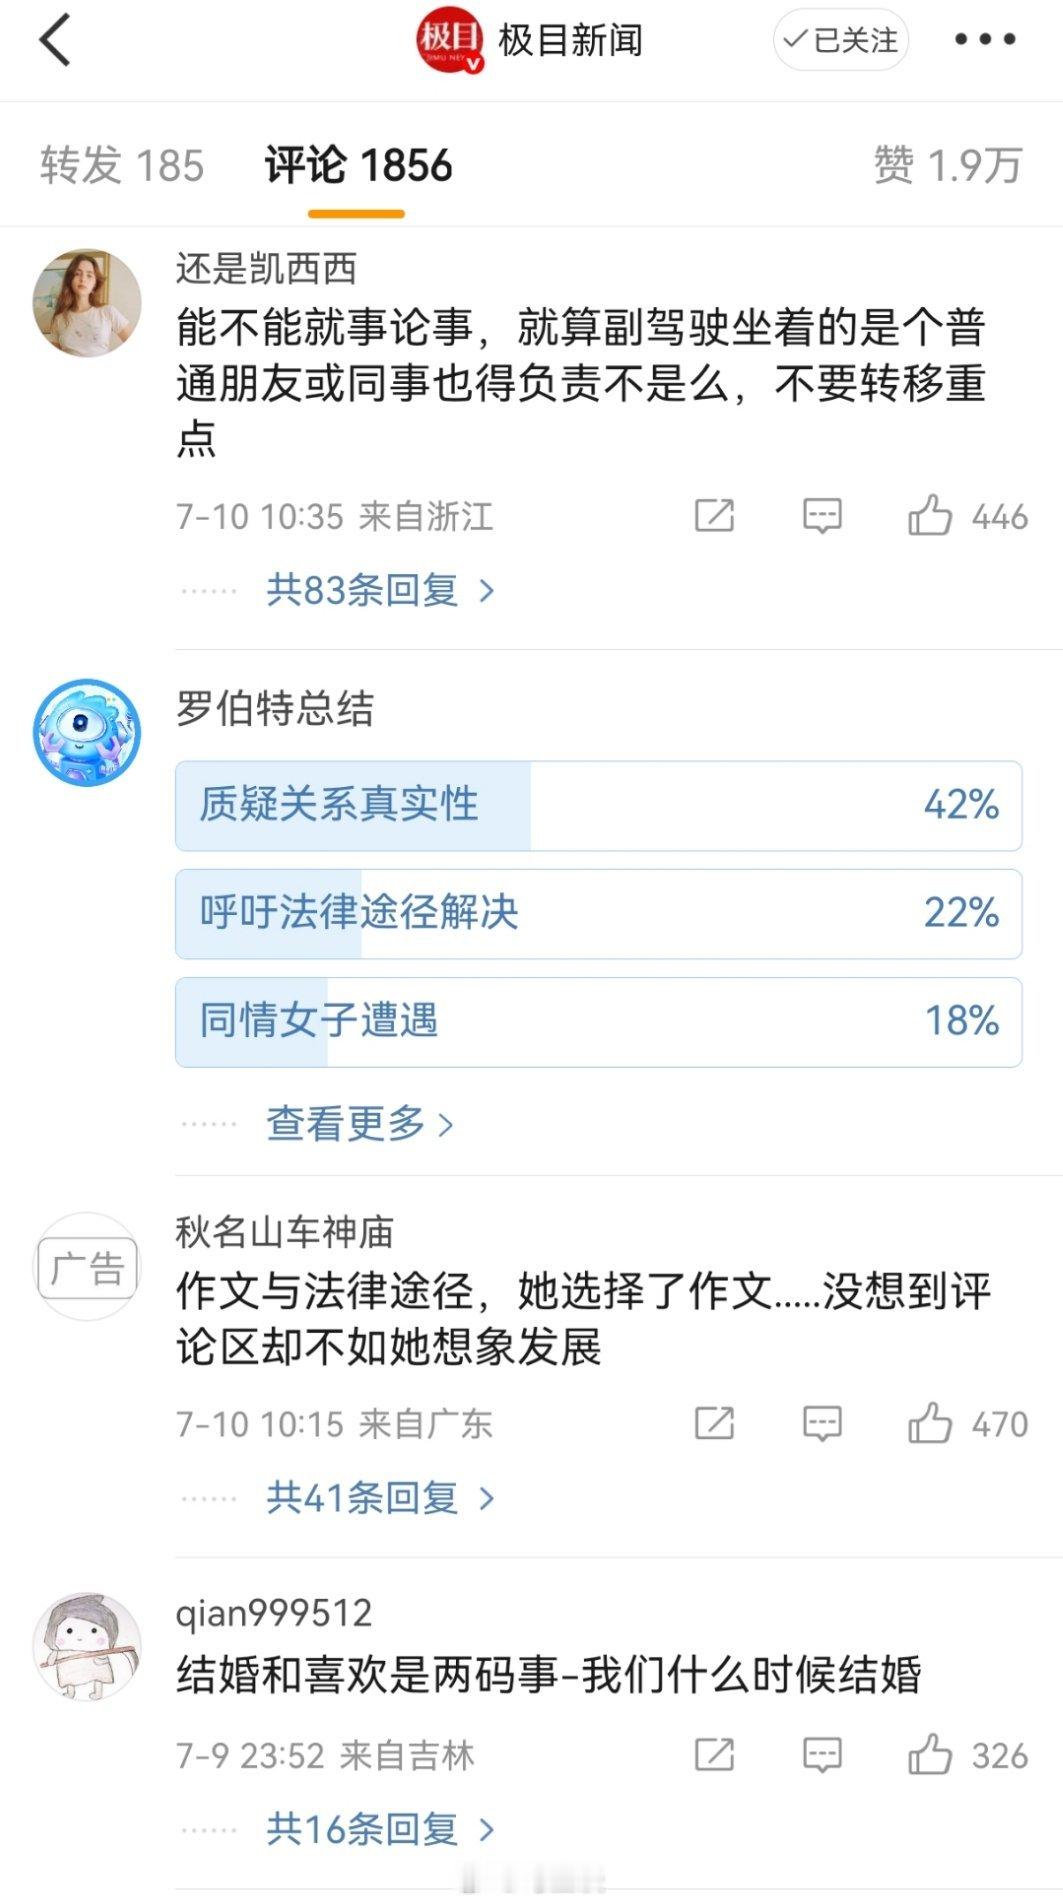Go back using the top arrow

coord(55,40)
